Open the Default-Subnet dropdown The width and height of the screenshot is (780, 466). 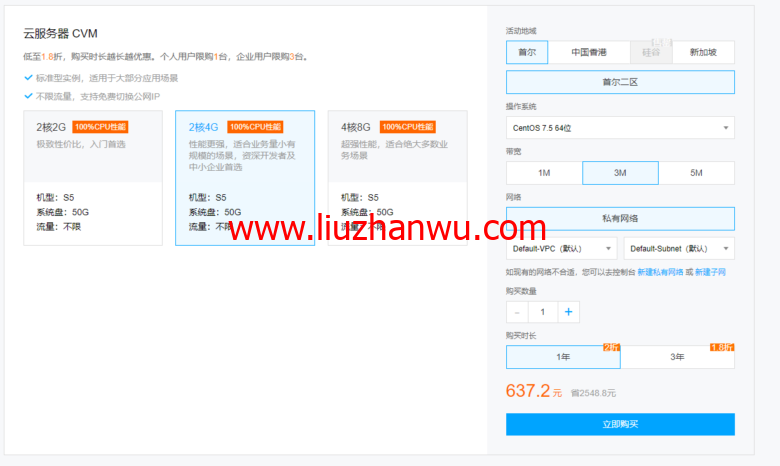[x=679, y=248]
